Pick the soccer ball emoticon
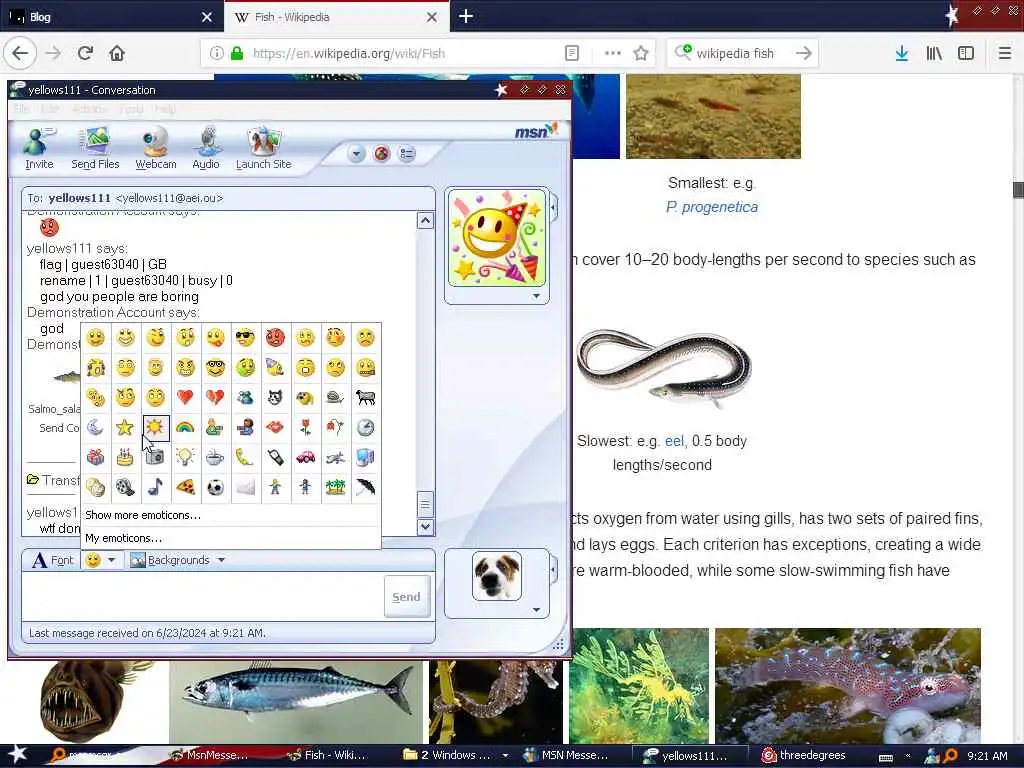 215,487
